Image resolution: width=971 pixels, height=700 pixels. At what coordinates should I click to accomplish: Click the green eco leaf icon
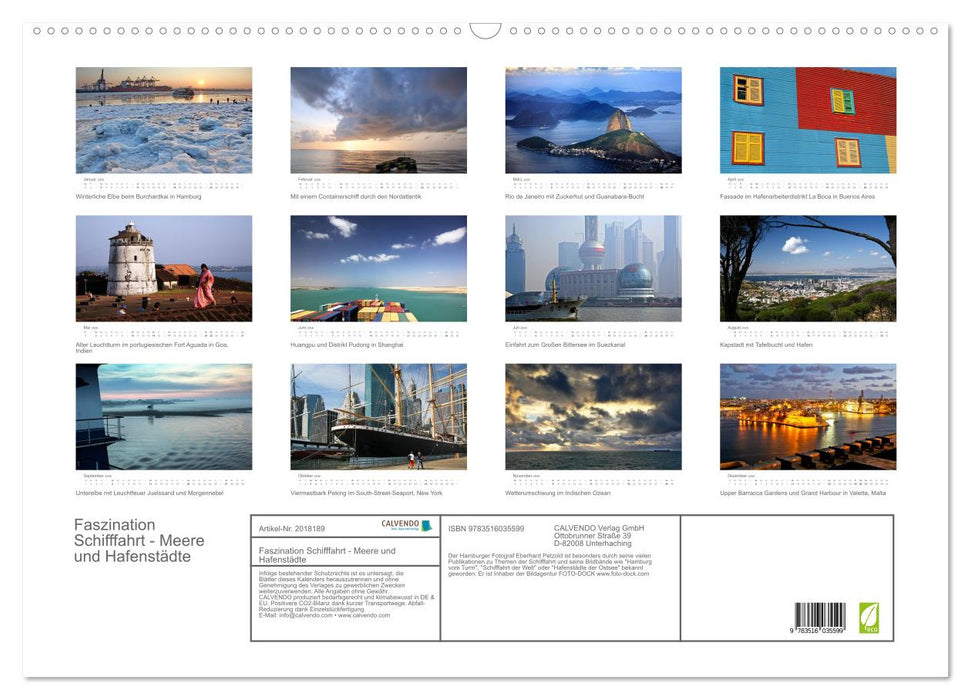pyautogui.click(x=868, y=615)
